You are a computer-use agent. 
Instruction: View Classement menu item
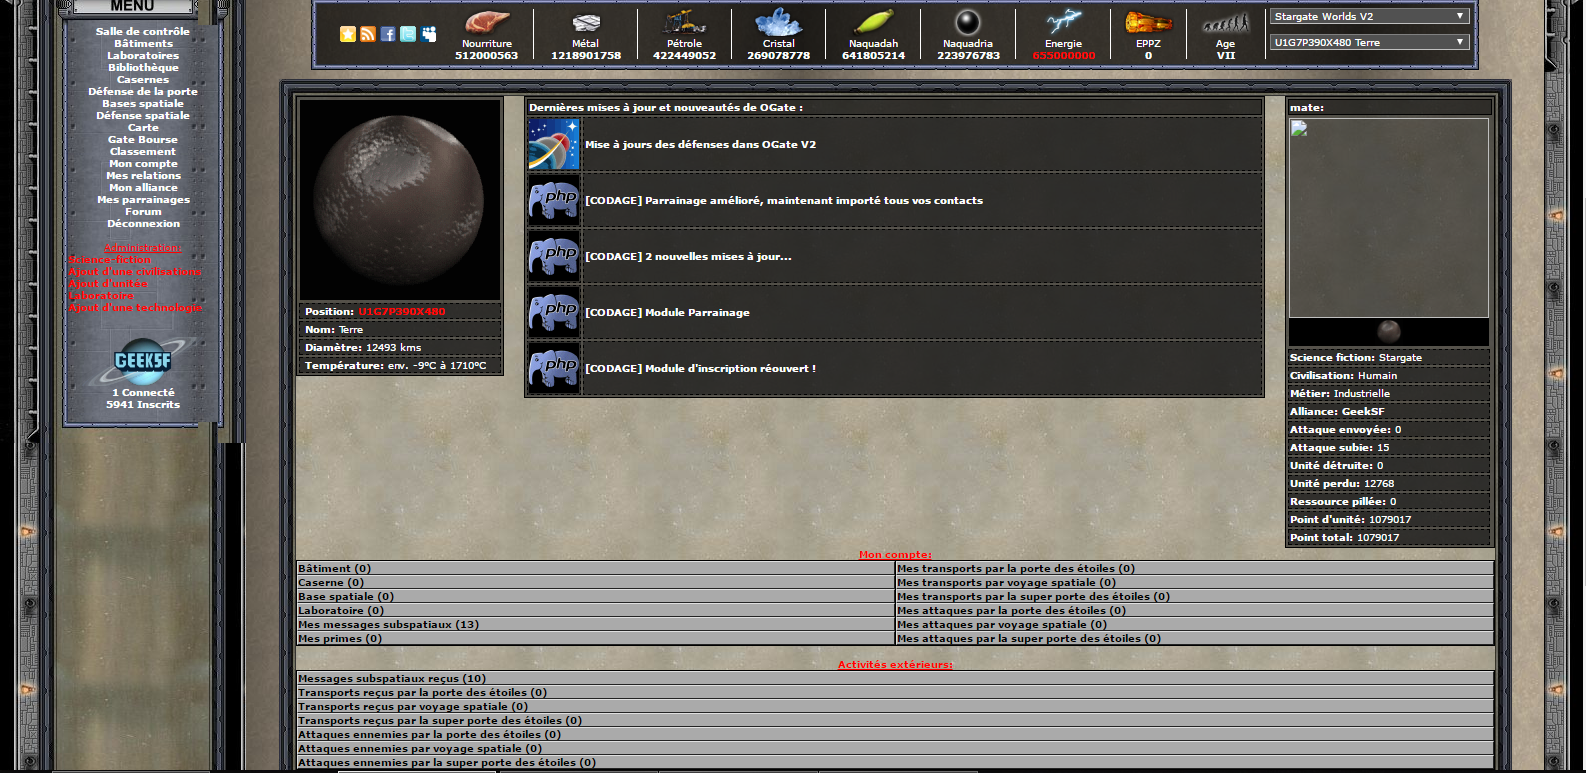point(143,151)
